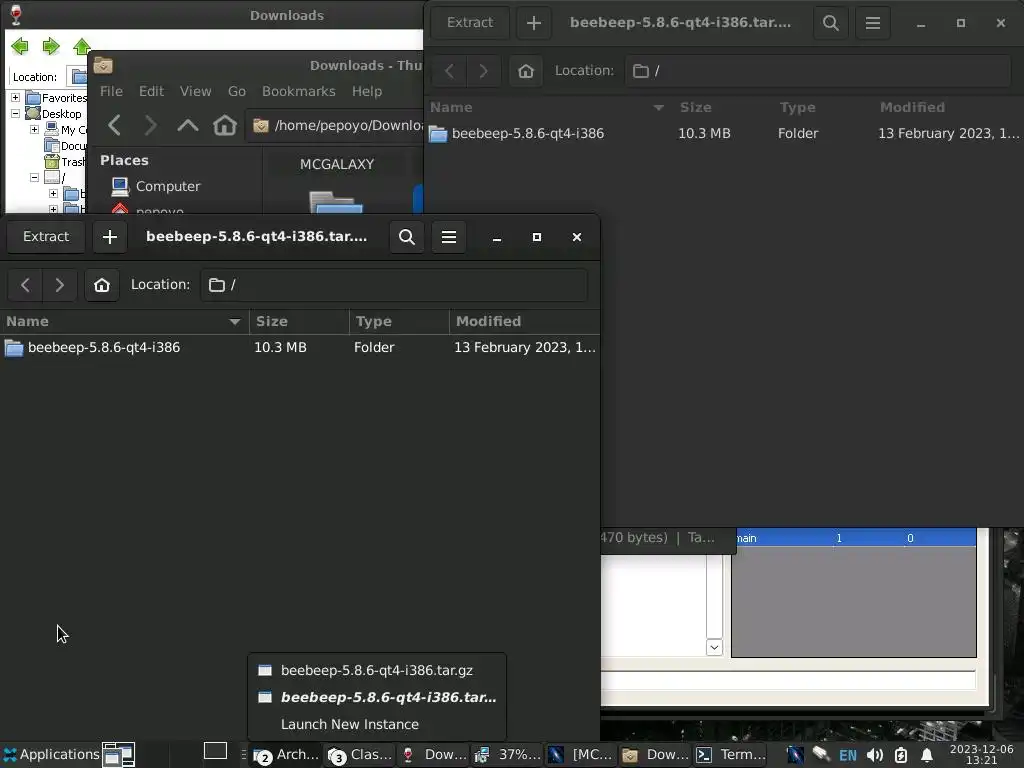Click plus add-files button in background archive window
1024x768 pixels.
click(x=534, y=23)
